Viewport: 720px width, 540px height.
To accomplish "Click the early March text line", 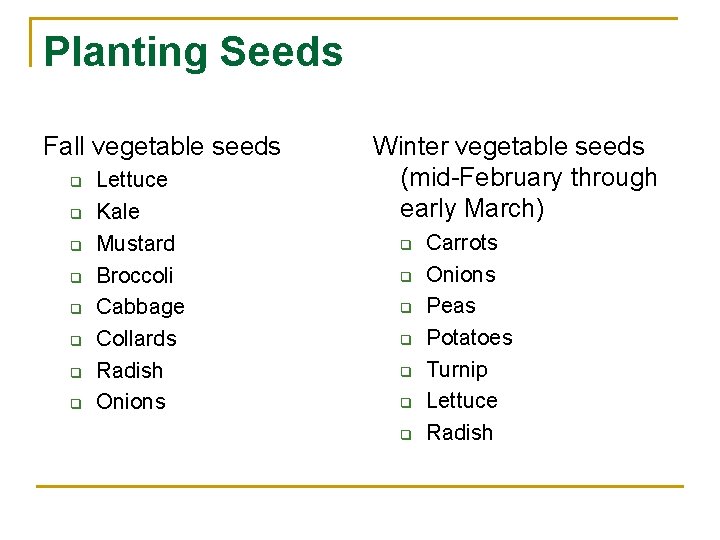I will [471, 209].
